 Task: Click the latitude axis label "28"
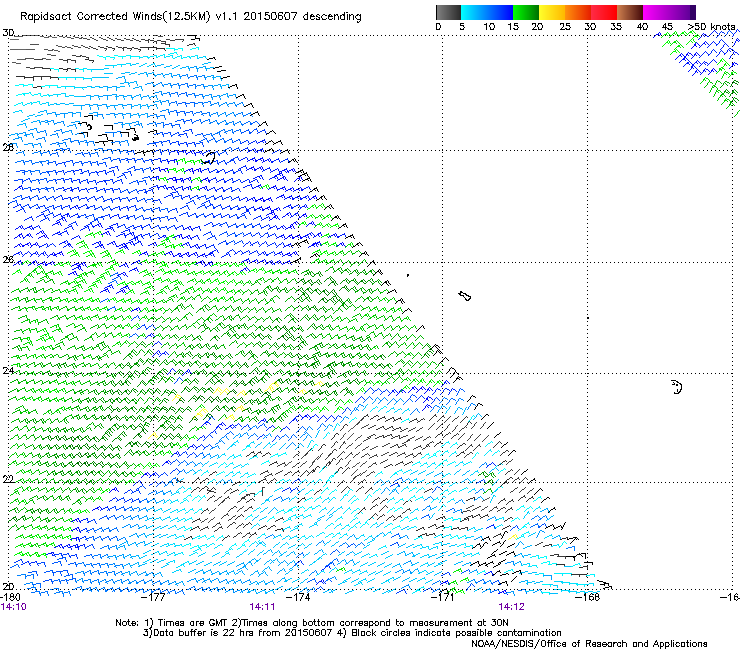pyautogui.click(x=8, y=147)
